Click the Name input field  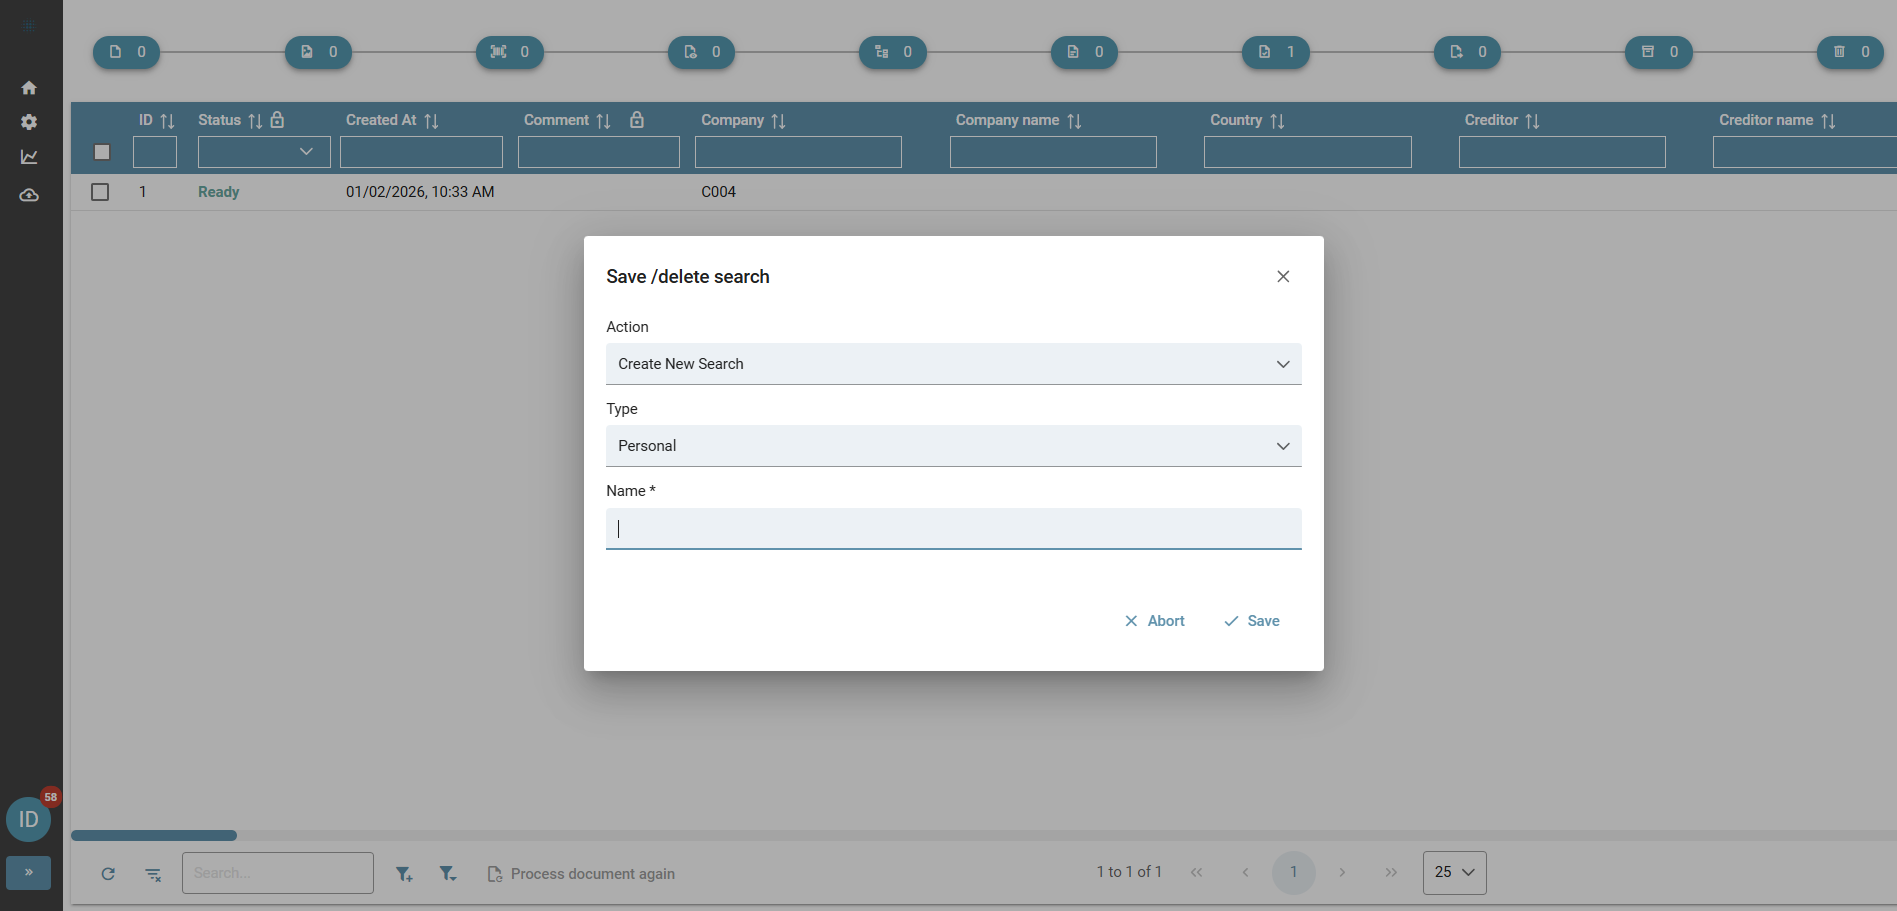[x=953, y=529]
